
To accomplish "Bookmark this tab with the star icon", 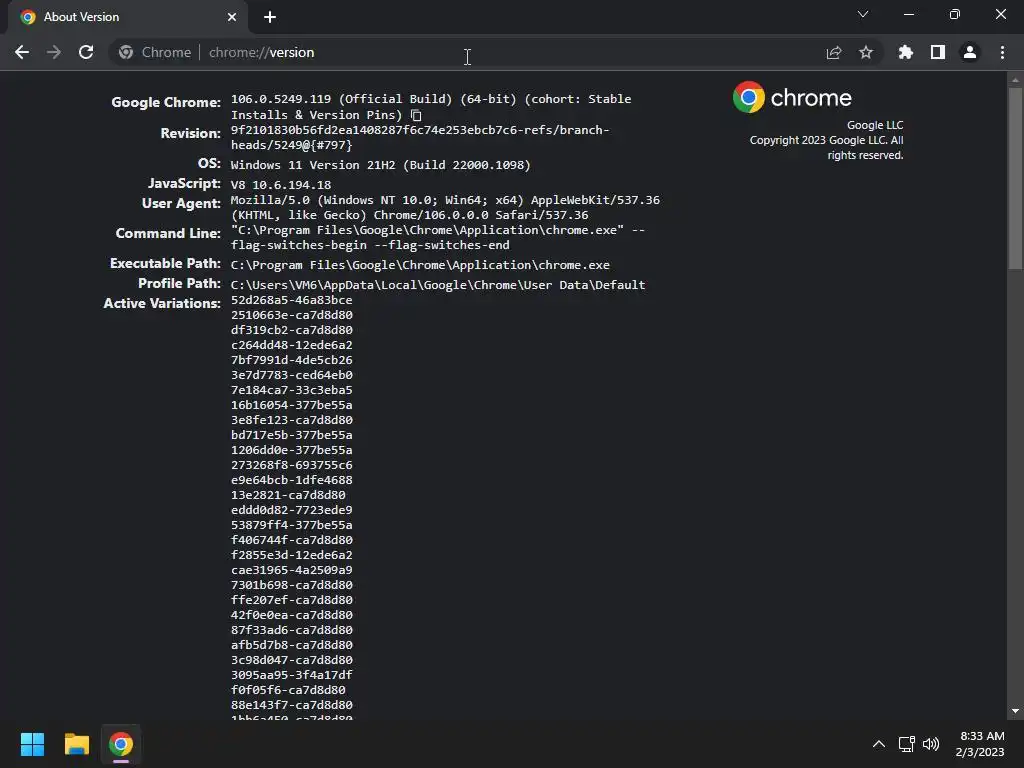I will tap(866, 52).
